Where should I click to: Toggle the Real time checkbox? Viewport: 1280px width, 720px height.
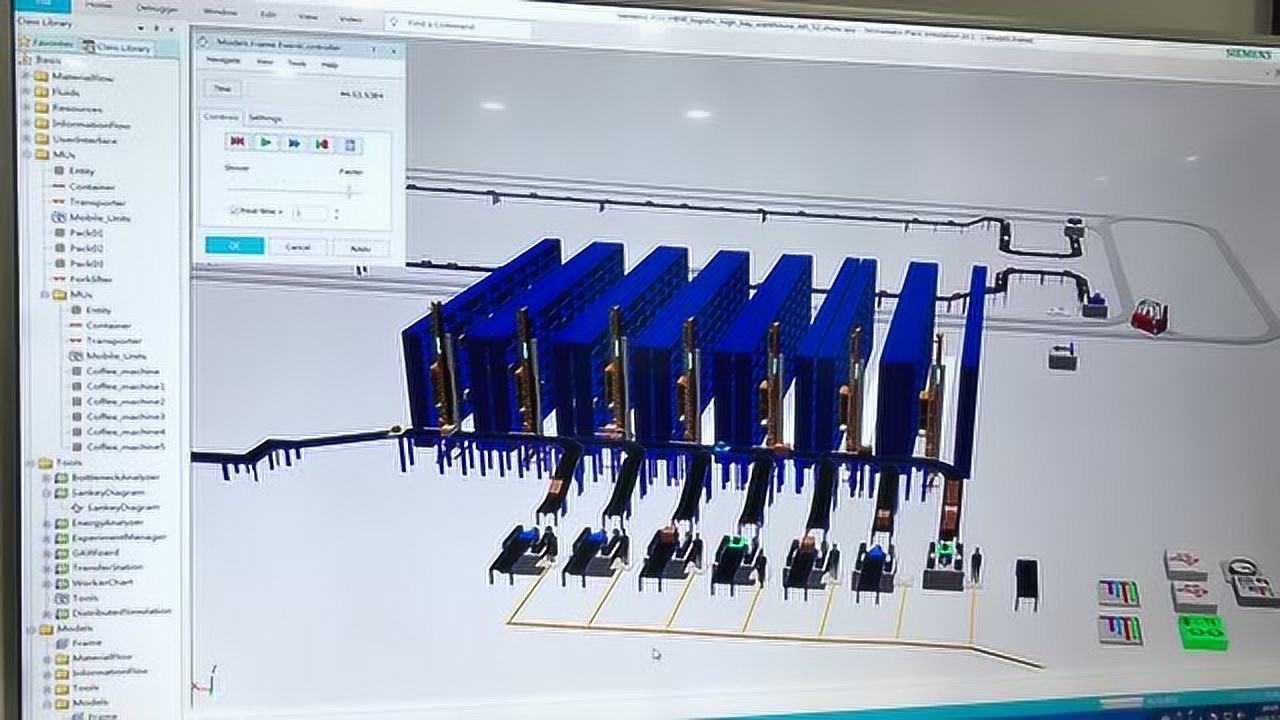click(x=235, y=211)
